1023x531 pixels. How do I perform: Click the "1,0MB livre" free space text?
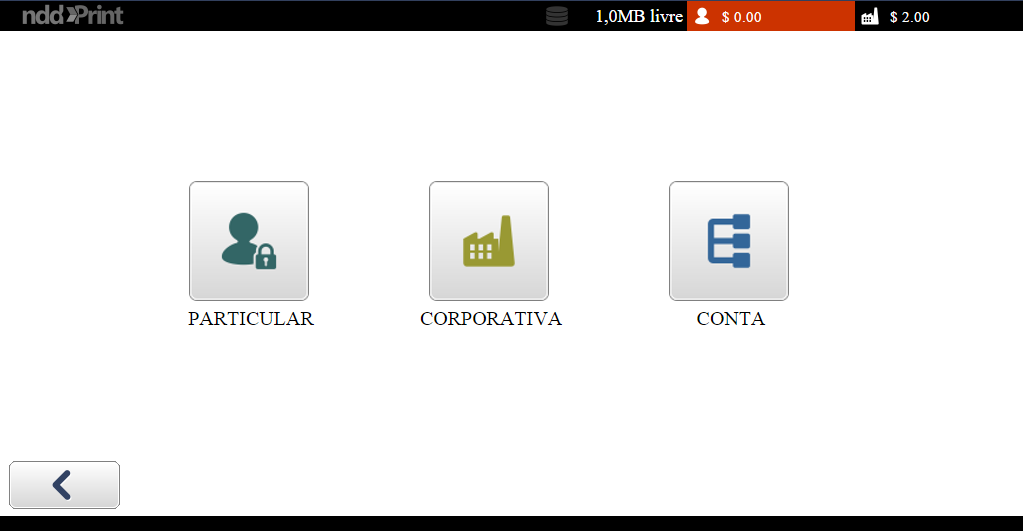(638, 16)
